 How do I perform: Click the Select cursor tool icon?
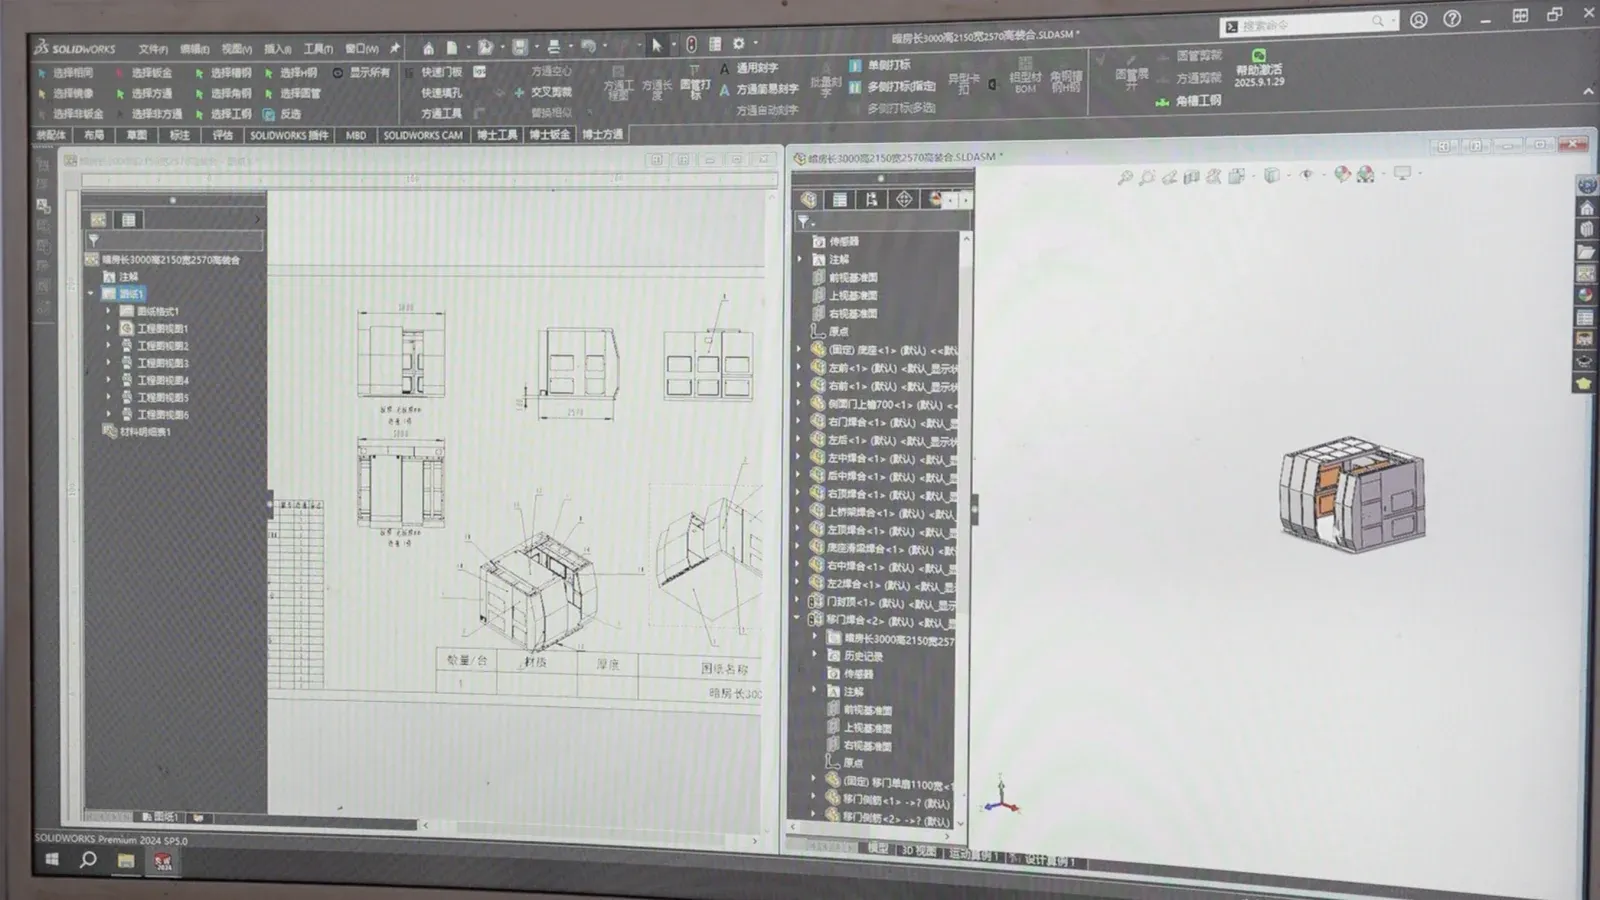pyautogui.click(x=657, y=45)
